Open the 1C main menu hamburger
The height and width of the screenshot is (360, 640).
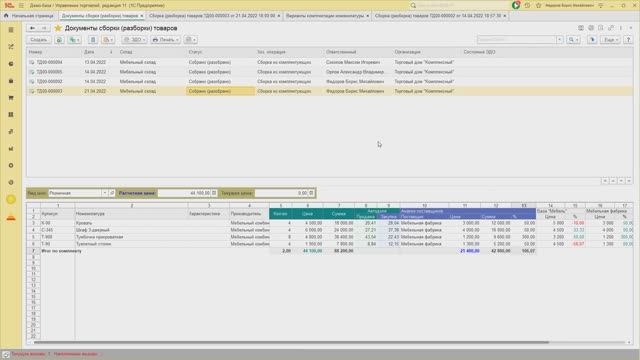click(x=21, y=5)
